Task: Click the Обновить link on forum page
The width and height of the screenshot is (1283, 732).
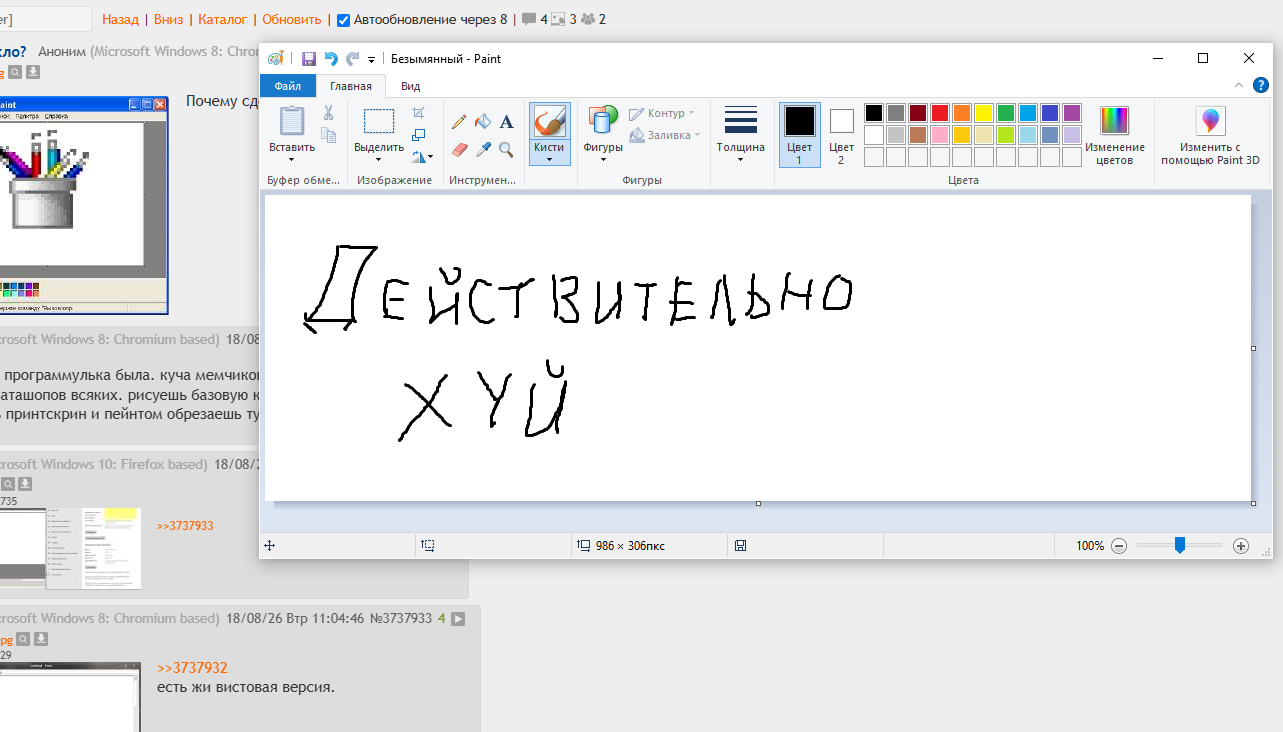Action: (292, 19)
